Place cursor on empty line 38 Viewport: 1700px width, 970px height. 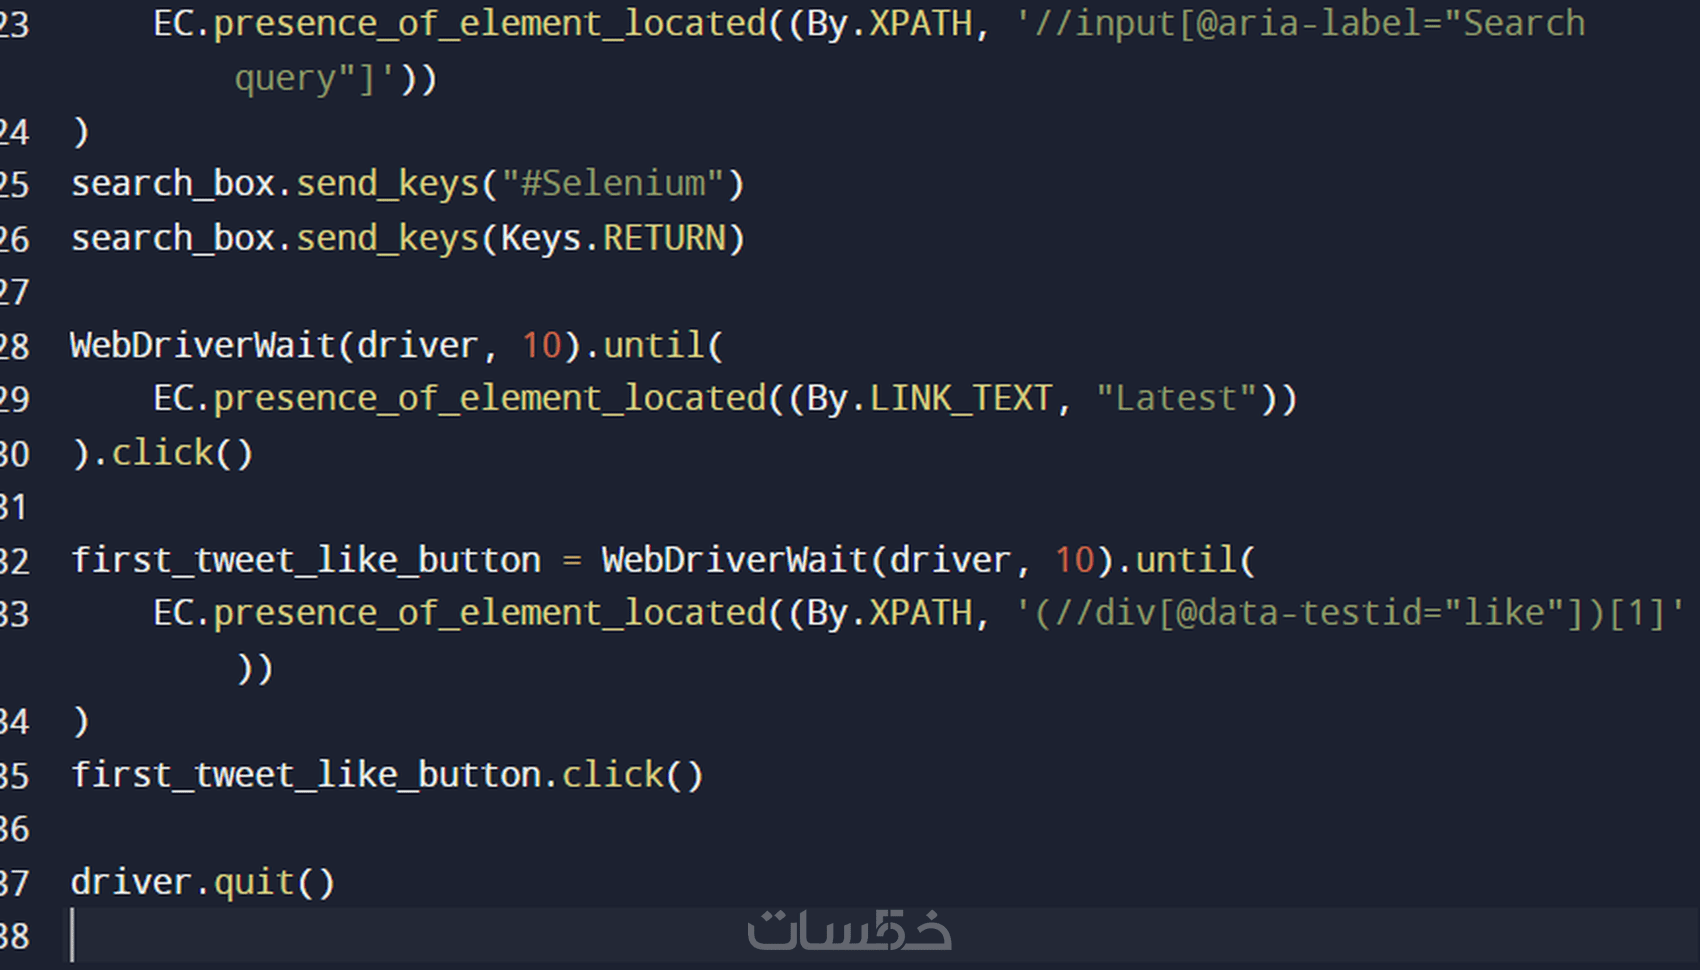(400, 936)
